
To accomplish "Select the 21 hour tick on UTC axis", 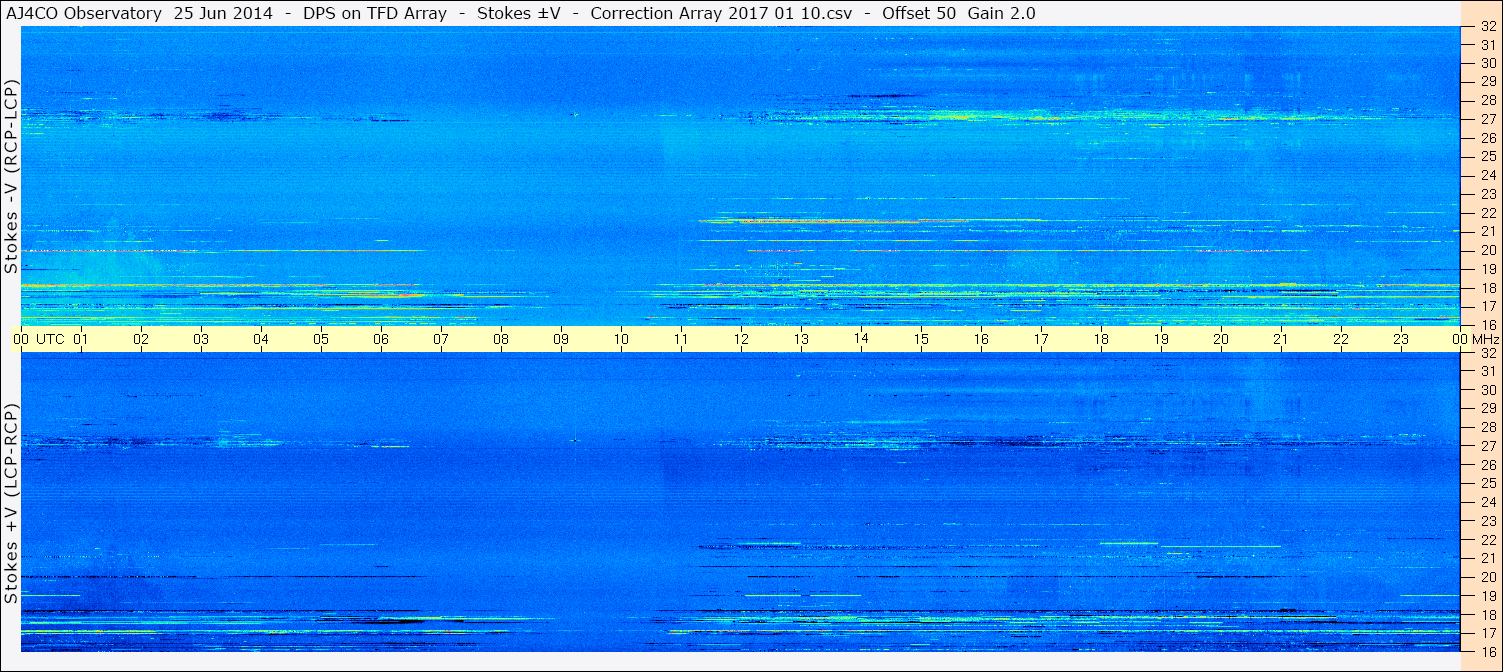I will [1281, 339].
